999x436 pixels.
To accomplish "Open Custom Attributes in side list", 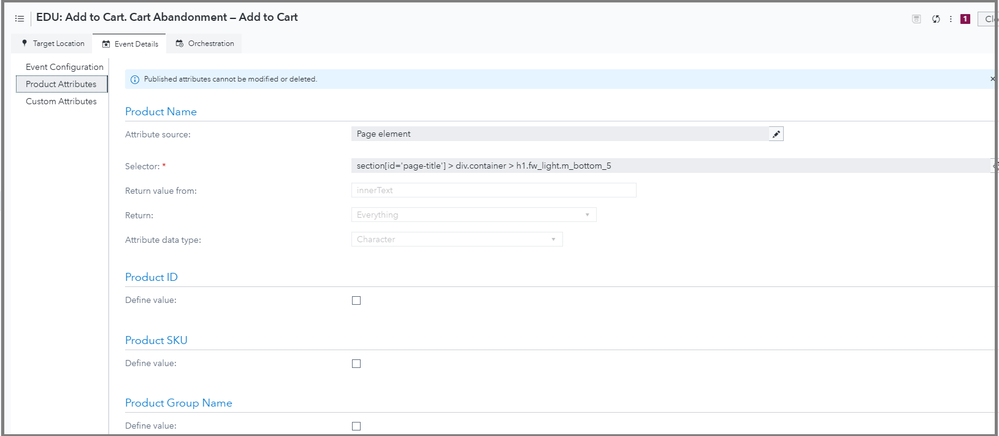I will [x=61, y=101].
